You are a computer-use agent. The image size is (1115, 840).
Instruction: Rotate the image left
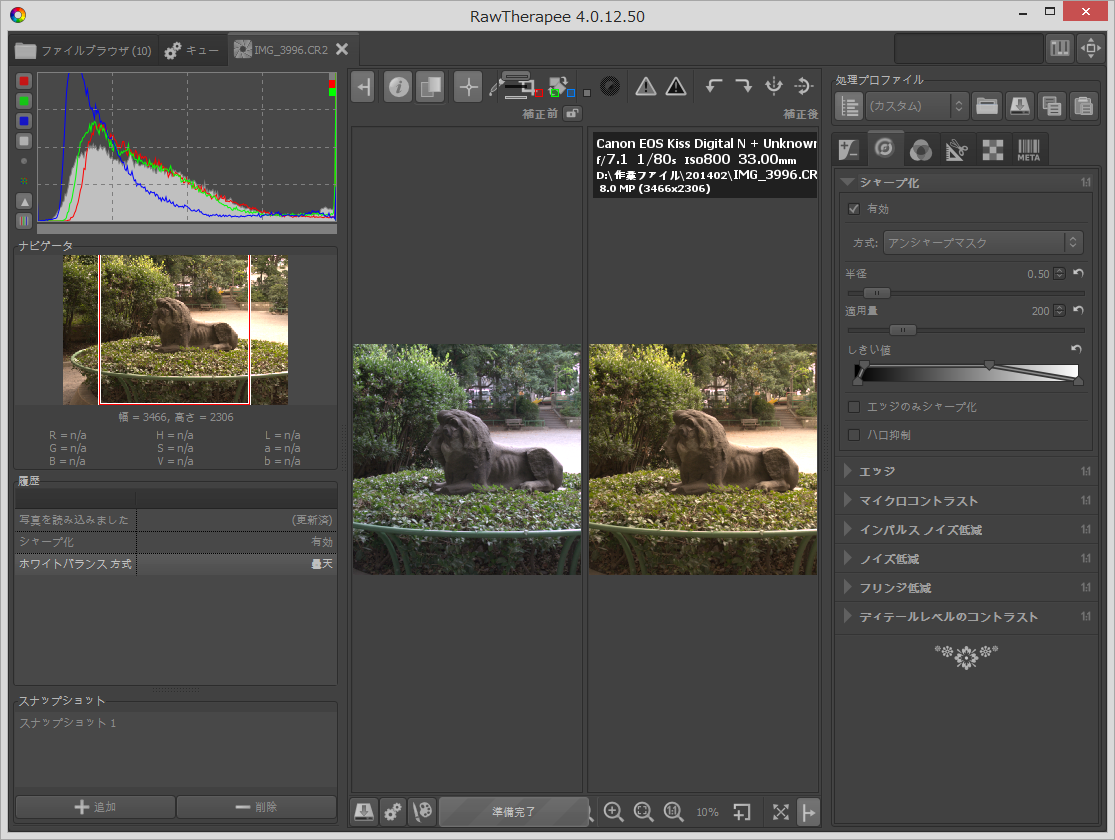[x=714, y=87]
